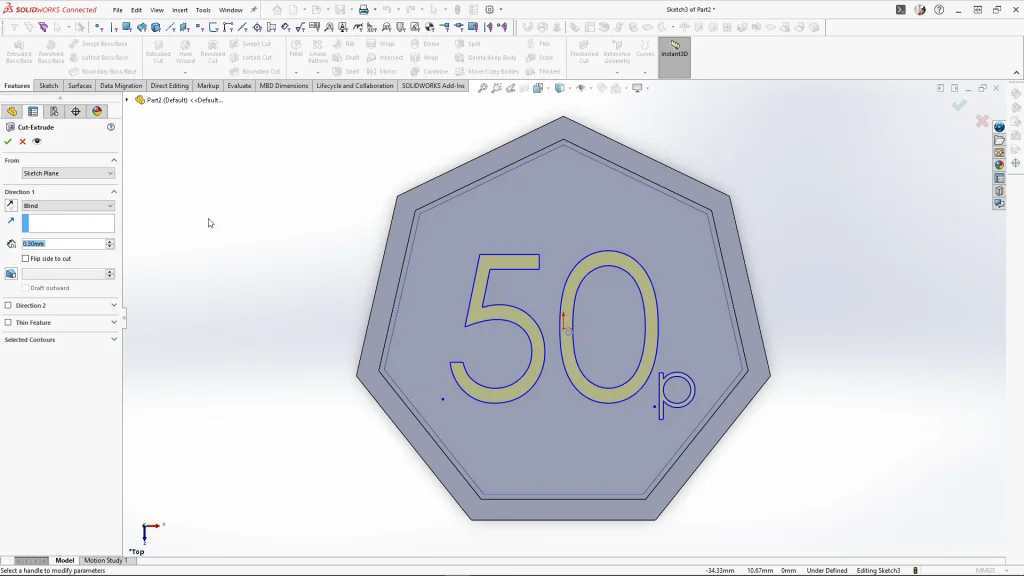
Task: Accept the Cut-Extrude with green checkmark
Action: click(8, 141)
